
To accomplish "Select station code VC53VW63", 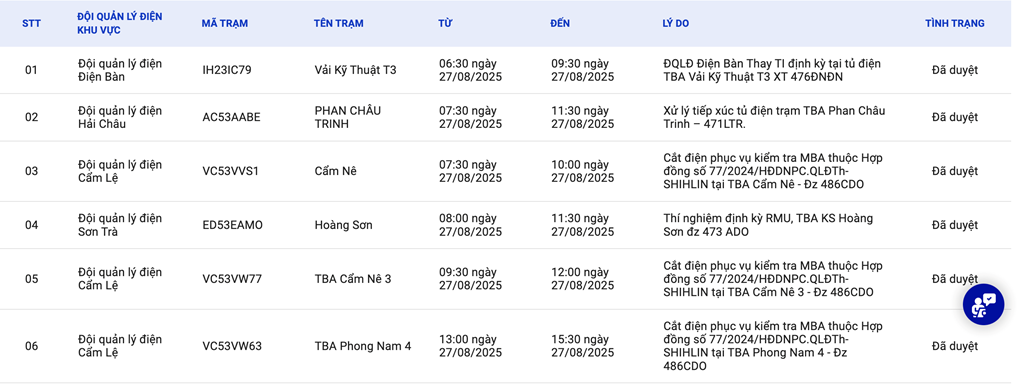I will tap(232, 346).
